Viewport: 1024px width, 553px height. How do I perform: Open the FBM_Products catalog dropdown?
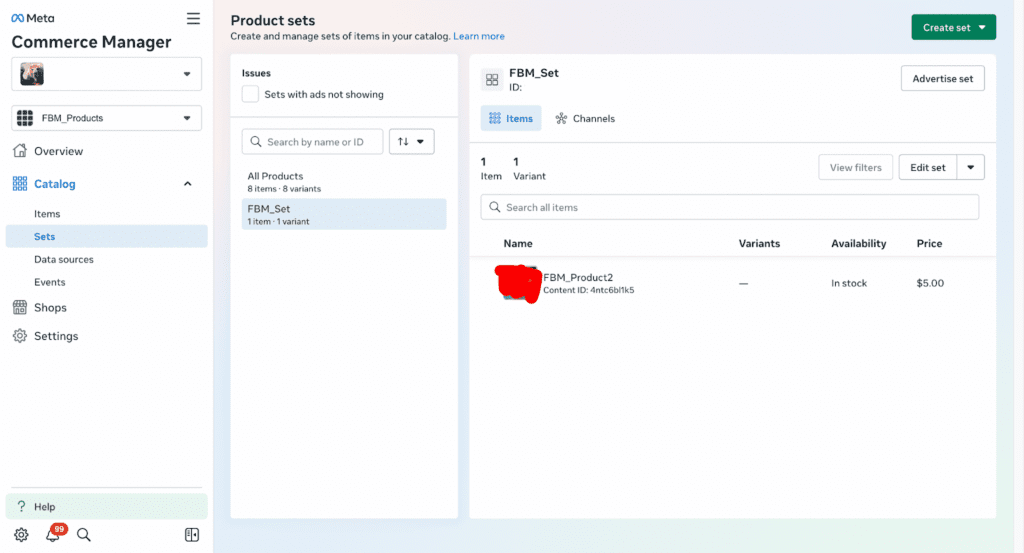click(x=187, y=118)
